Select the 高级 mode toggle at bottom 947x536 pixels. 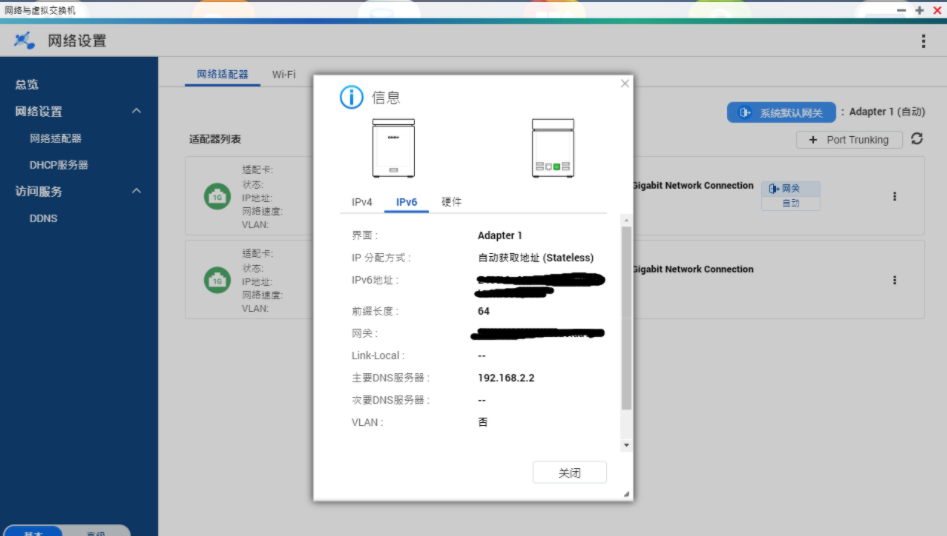[x=96, y=531]
